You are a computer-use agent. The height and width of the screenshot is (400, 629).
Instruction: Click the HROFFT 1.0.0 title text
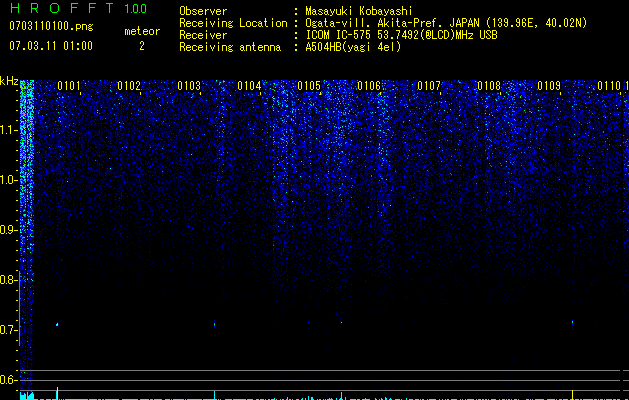pyautogui.click(x=78, y=8)
